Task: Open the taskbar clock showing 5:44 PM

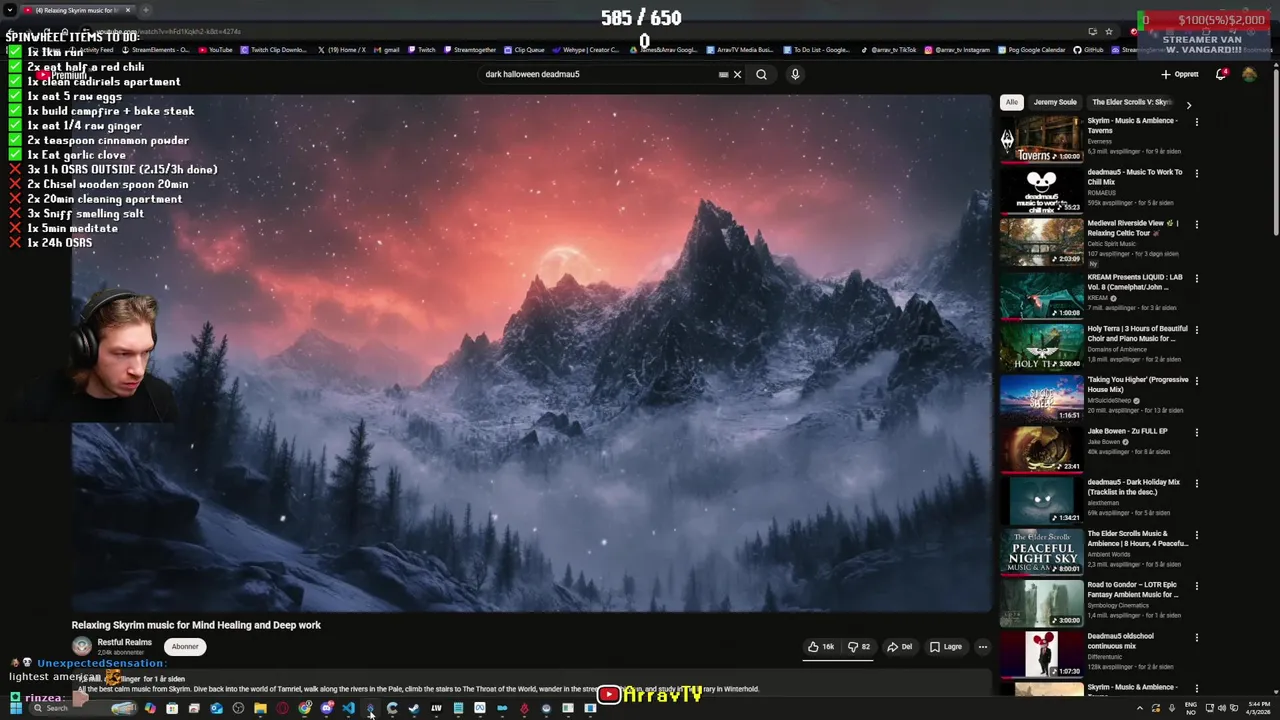Action: click(x=1259, y=708)
